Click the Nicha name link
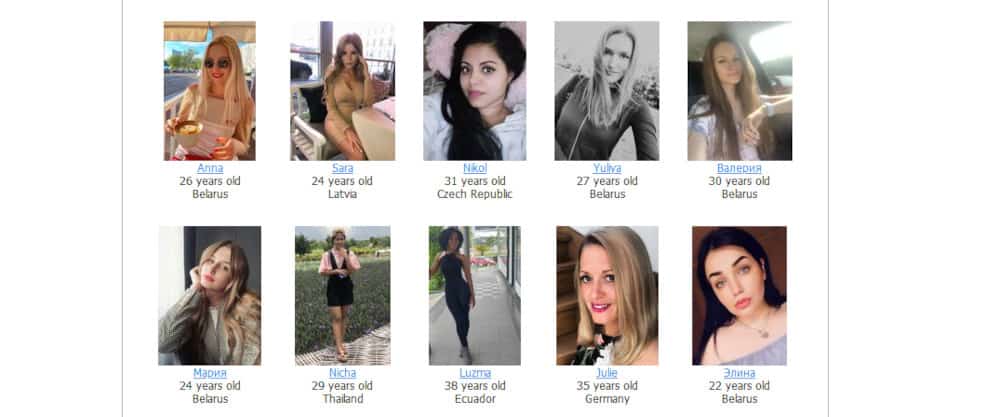Image resolution: width=1000 pixels, height=417 pixels. [x=342, y=373]
